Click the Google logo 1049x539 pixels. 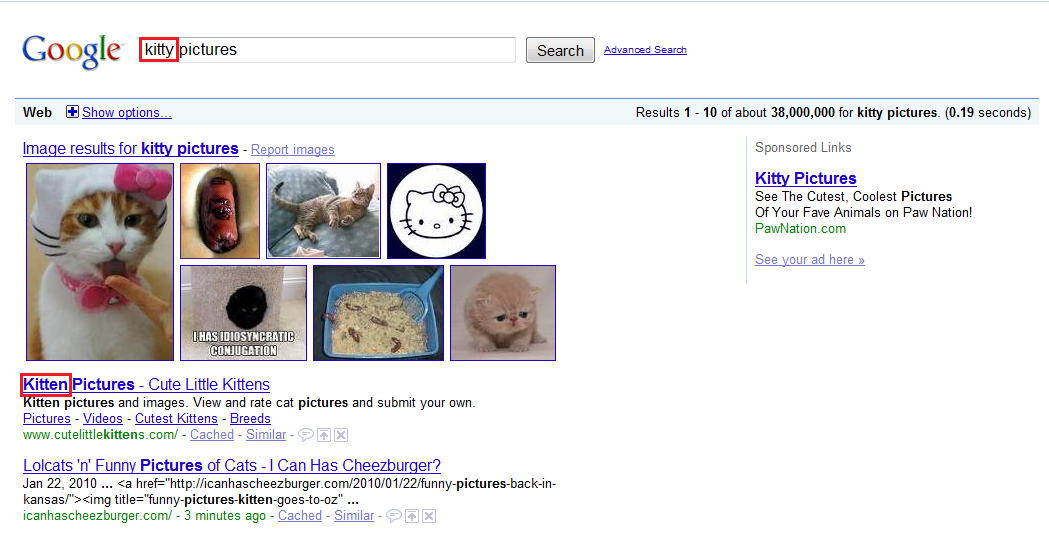(x=72, y=51)
